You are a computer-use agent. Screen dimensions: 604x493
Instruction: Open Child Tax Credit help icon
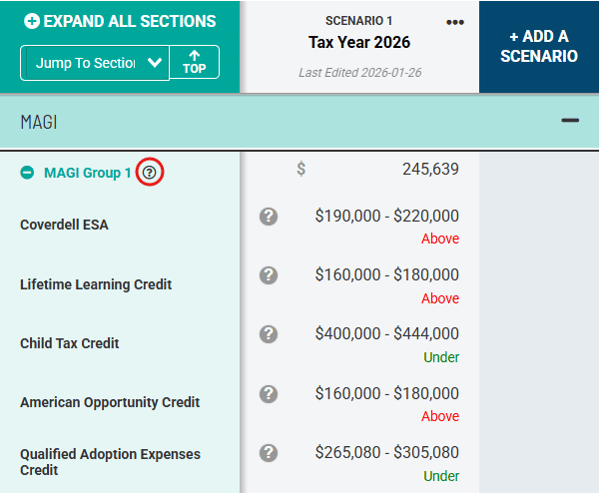(268, 334)
